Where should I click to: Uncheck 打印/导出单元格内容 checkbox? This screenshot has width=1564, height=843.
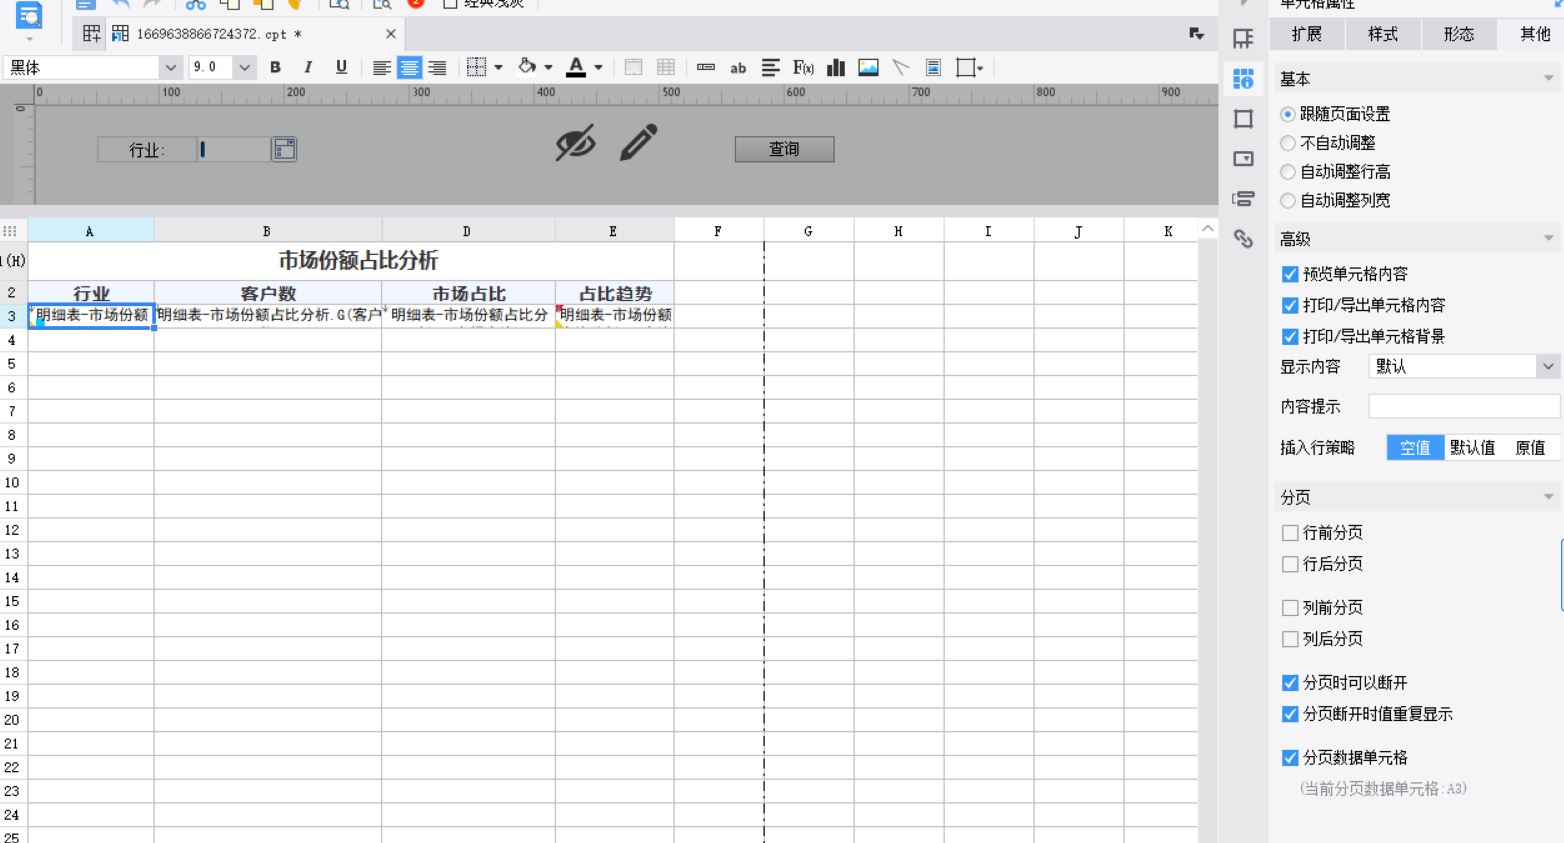point(1290,305)
